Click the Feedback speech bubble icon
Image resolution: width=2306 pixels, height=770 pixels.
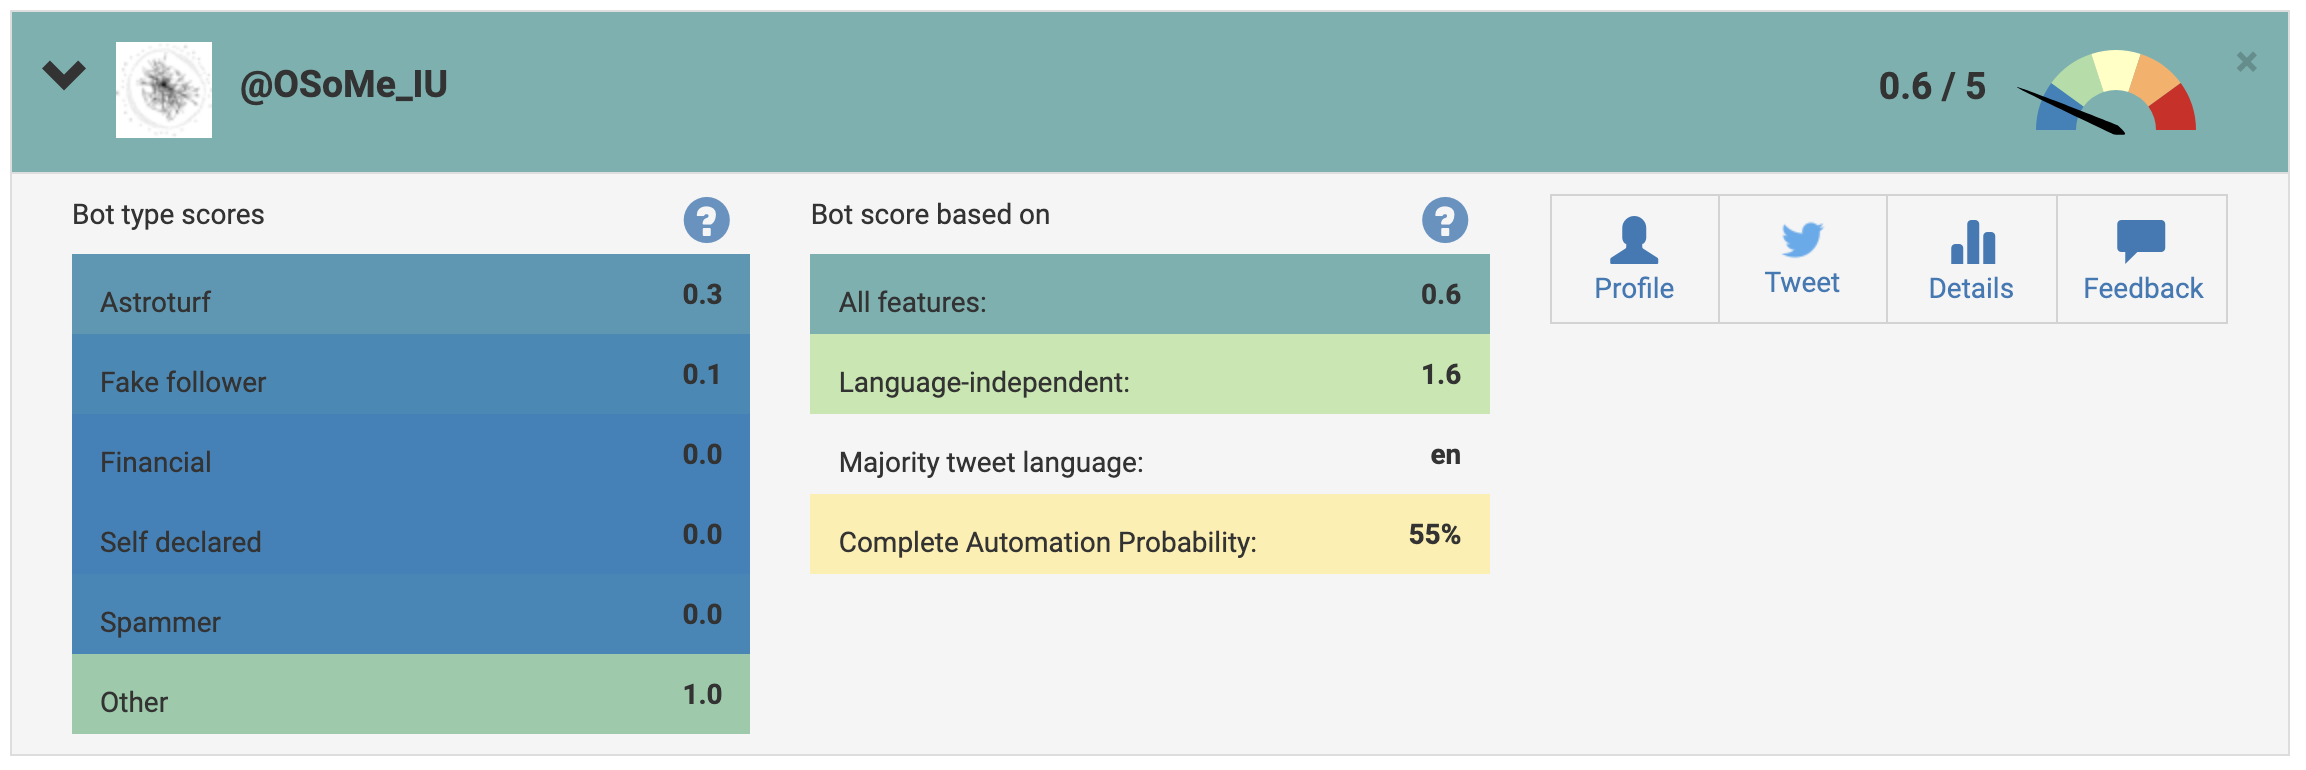(x=2140, y=241)
